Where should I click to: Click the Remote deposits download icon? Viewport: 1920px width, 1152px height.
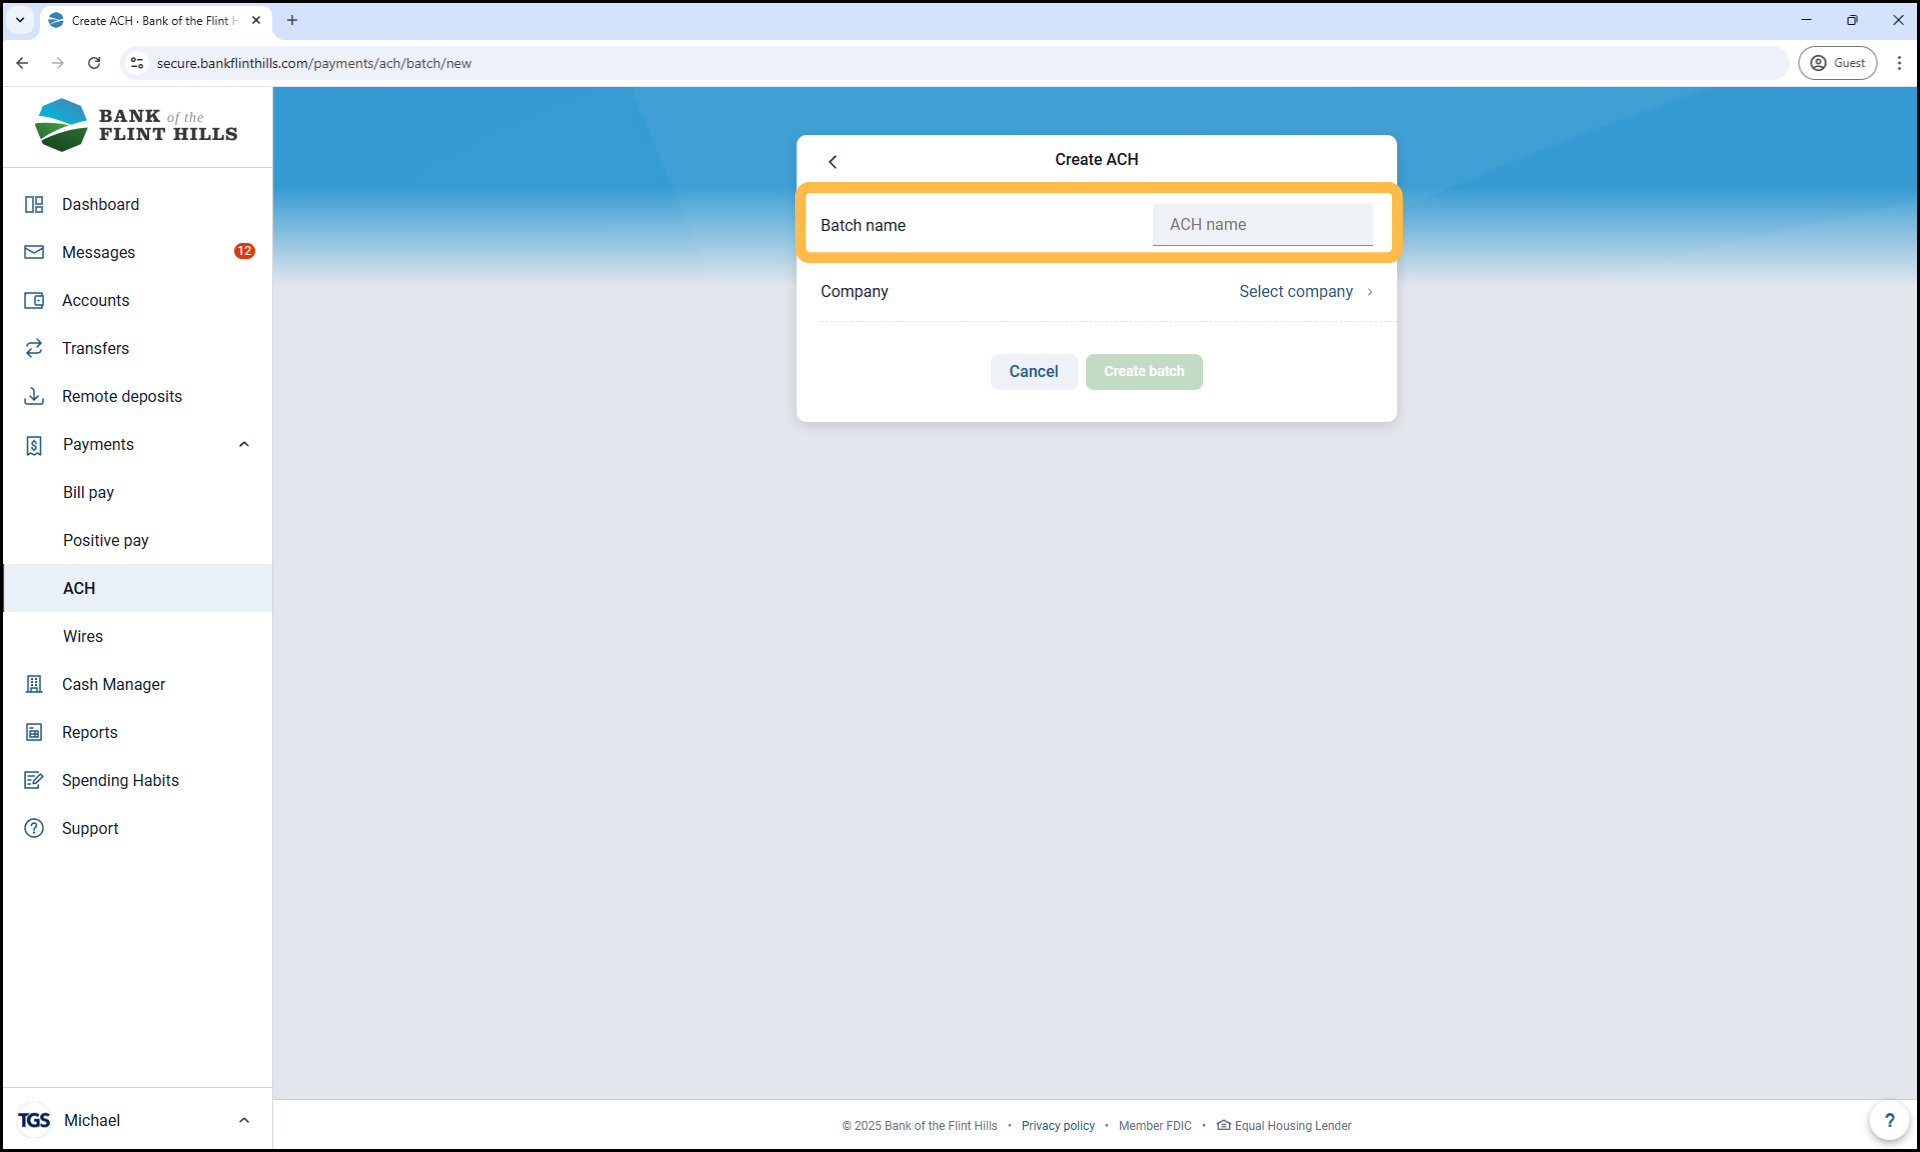tap(34, 396)
